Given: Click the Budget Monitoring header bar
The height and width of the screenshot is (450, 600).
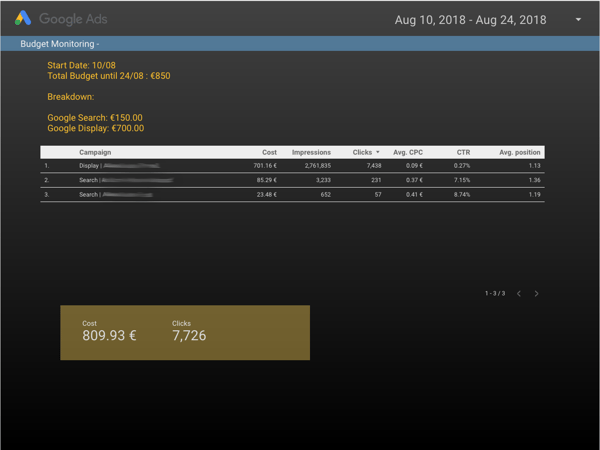Looking at the screenshot, I should pos(300,44).
